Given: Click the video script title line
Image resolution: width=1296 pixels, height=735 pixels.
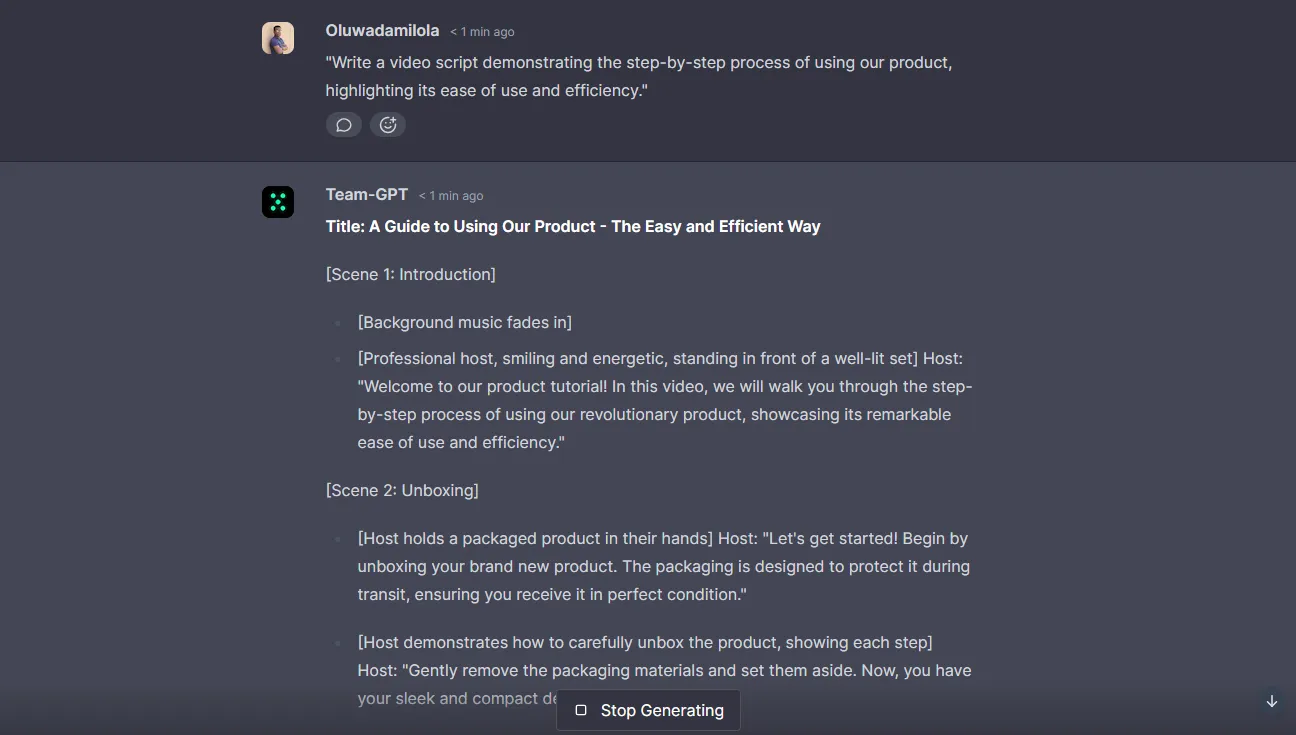Looking at the screenshot, I should pyautogui.click(x=572, y=226).
